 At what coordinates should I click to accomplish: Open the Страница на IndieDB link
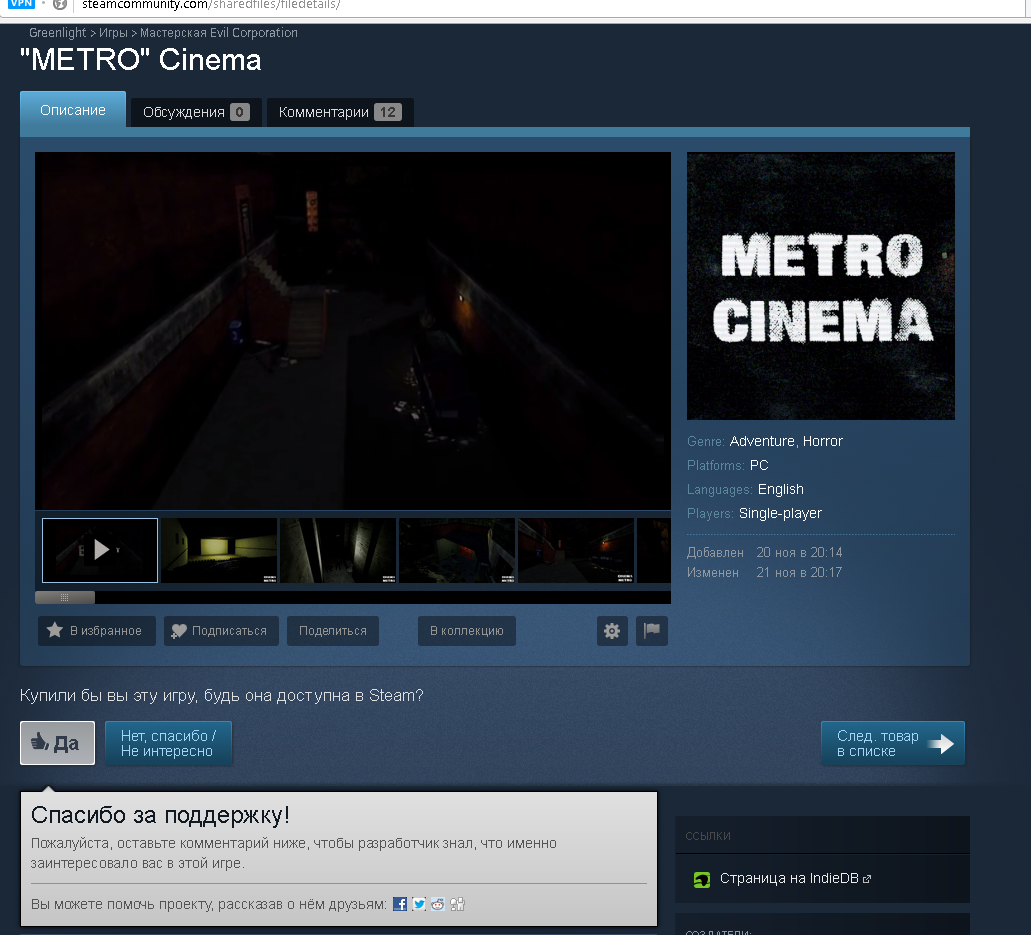789,878
